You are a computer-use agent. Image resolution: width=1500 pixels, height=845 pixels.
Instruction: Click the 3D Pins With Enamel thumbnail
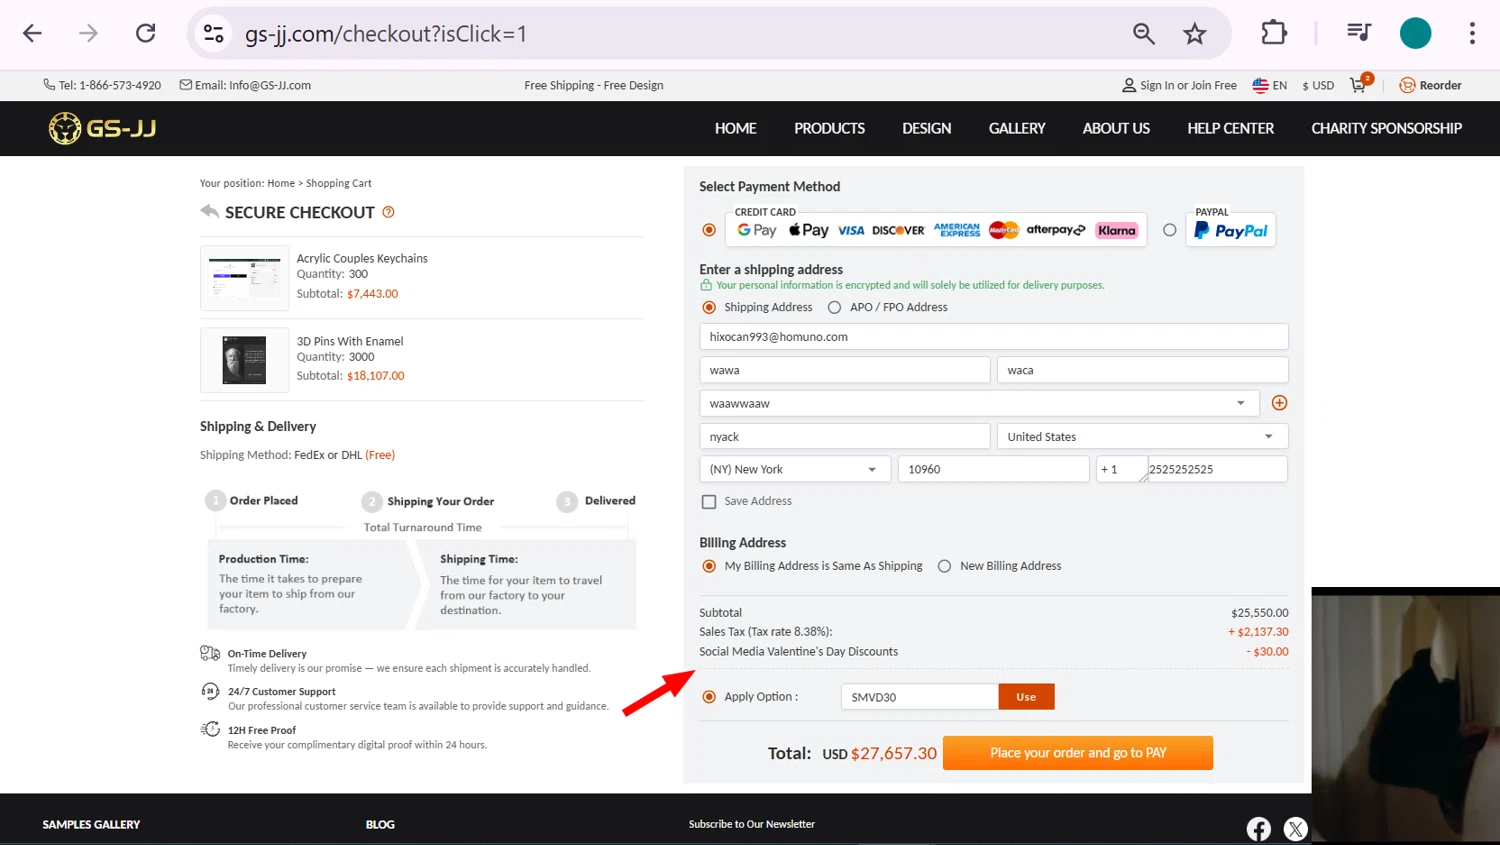coord(244,360)
